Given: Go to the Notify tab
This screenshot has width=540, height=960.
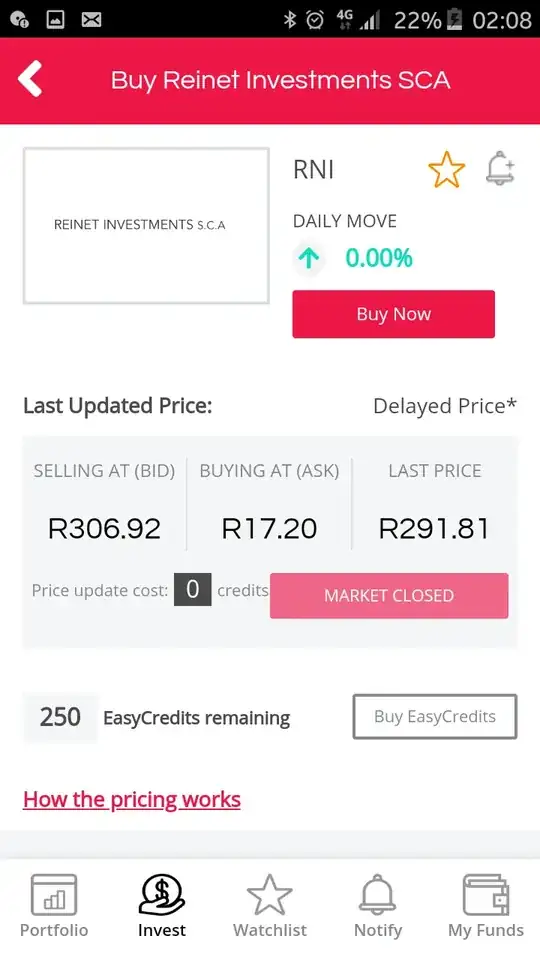Looking at the screenshot, I should [x=378, y=906].
